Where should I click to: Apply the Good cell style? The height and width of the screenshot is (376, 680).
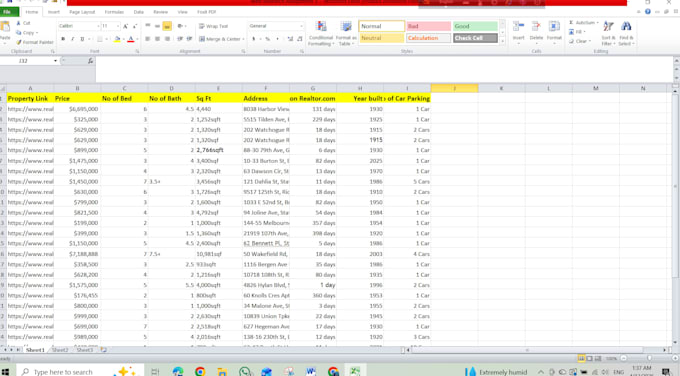coord(475,26)
